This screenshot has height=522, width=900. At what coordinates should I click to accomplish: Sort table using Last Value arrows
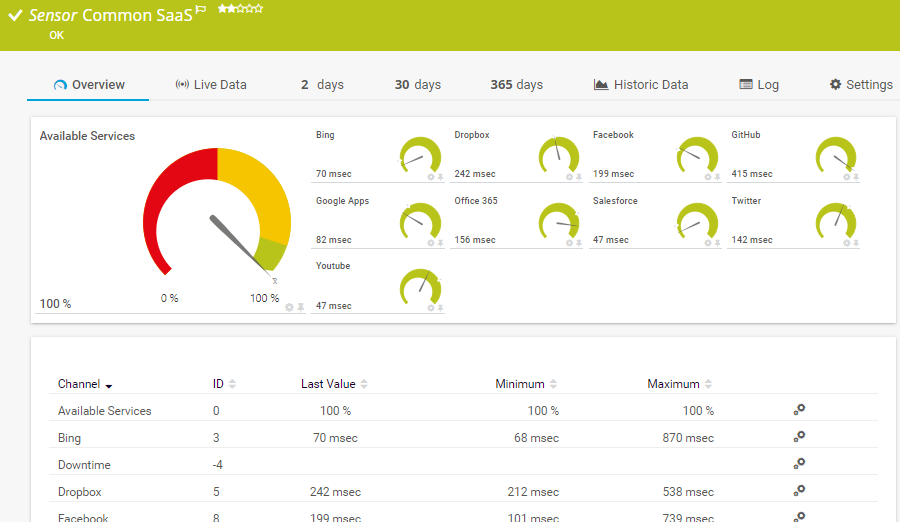click(364, 384)
